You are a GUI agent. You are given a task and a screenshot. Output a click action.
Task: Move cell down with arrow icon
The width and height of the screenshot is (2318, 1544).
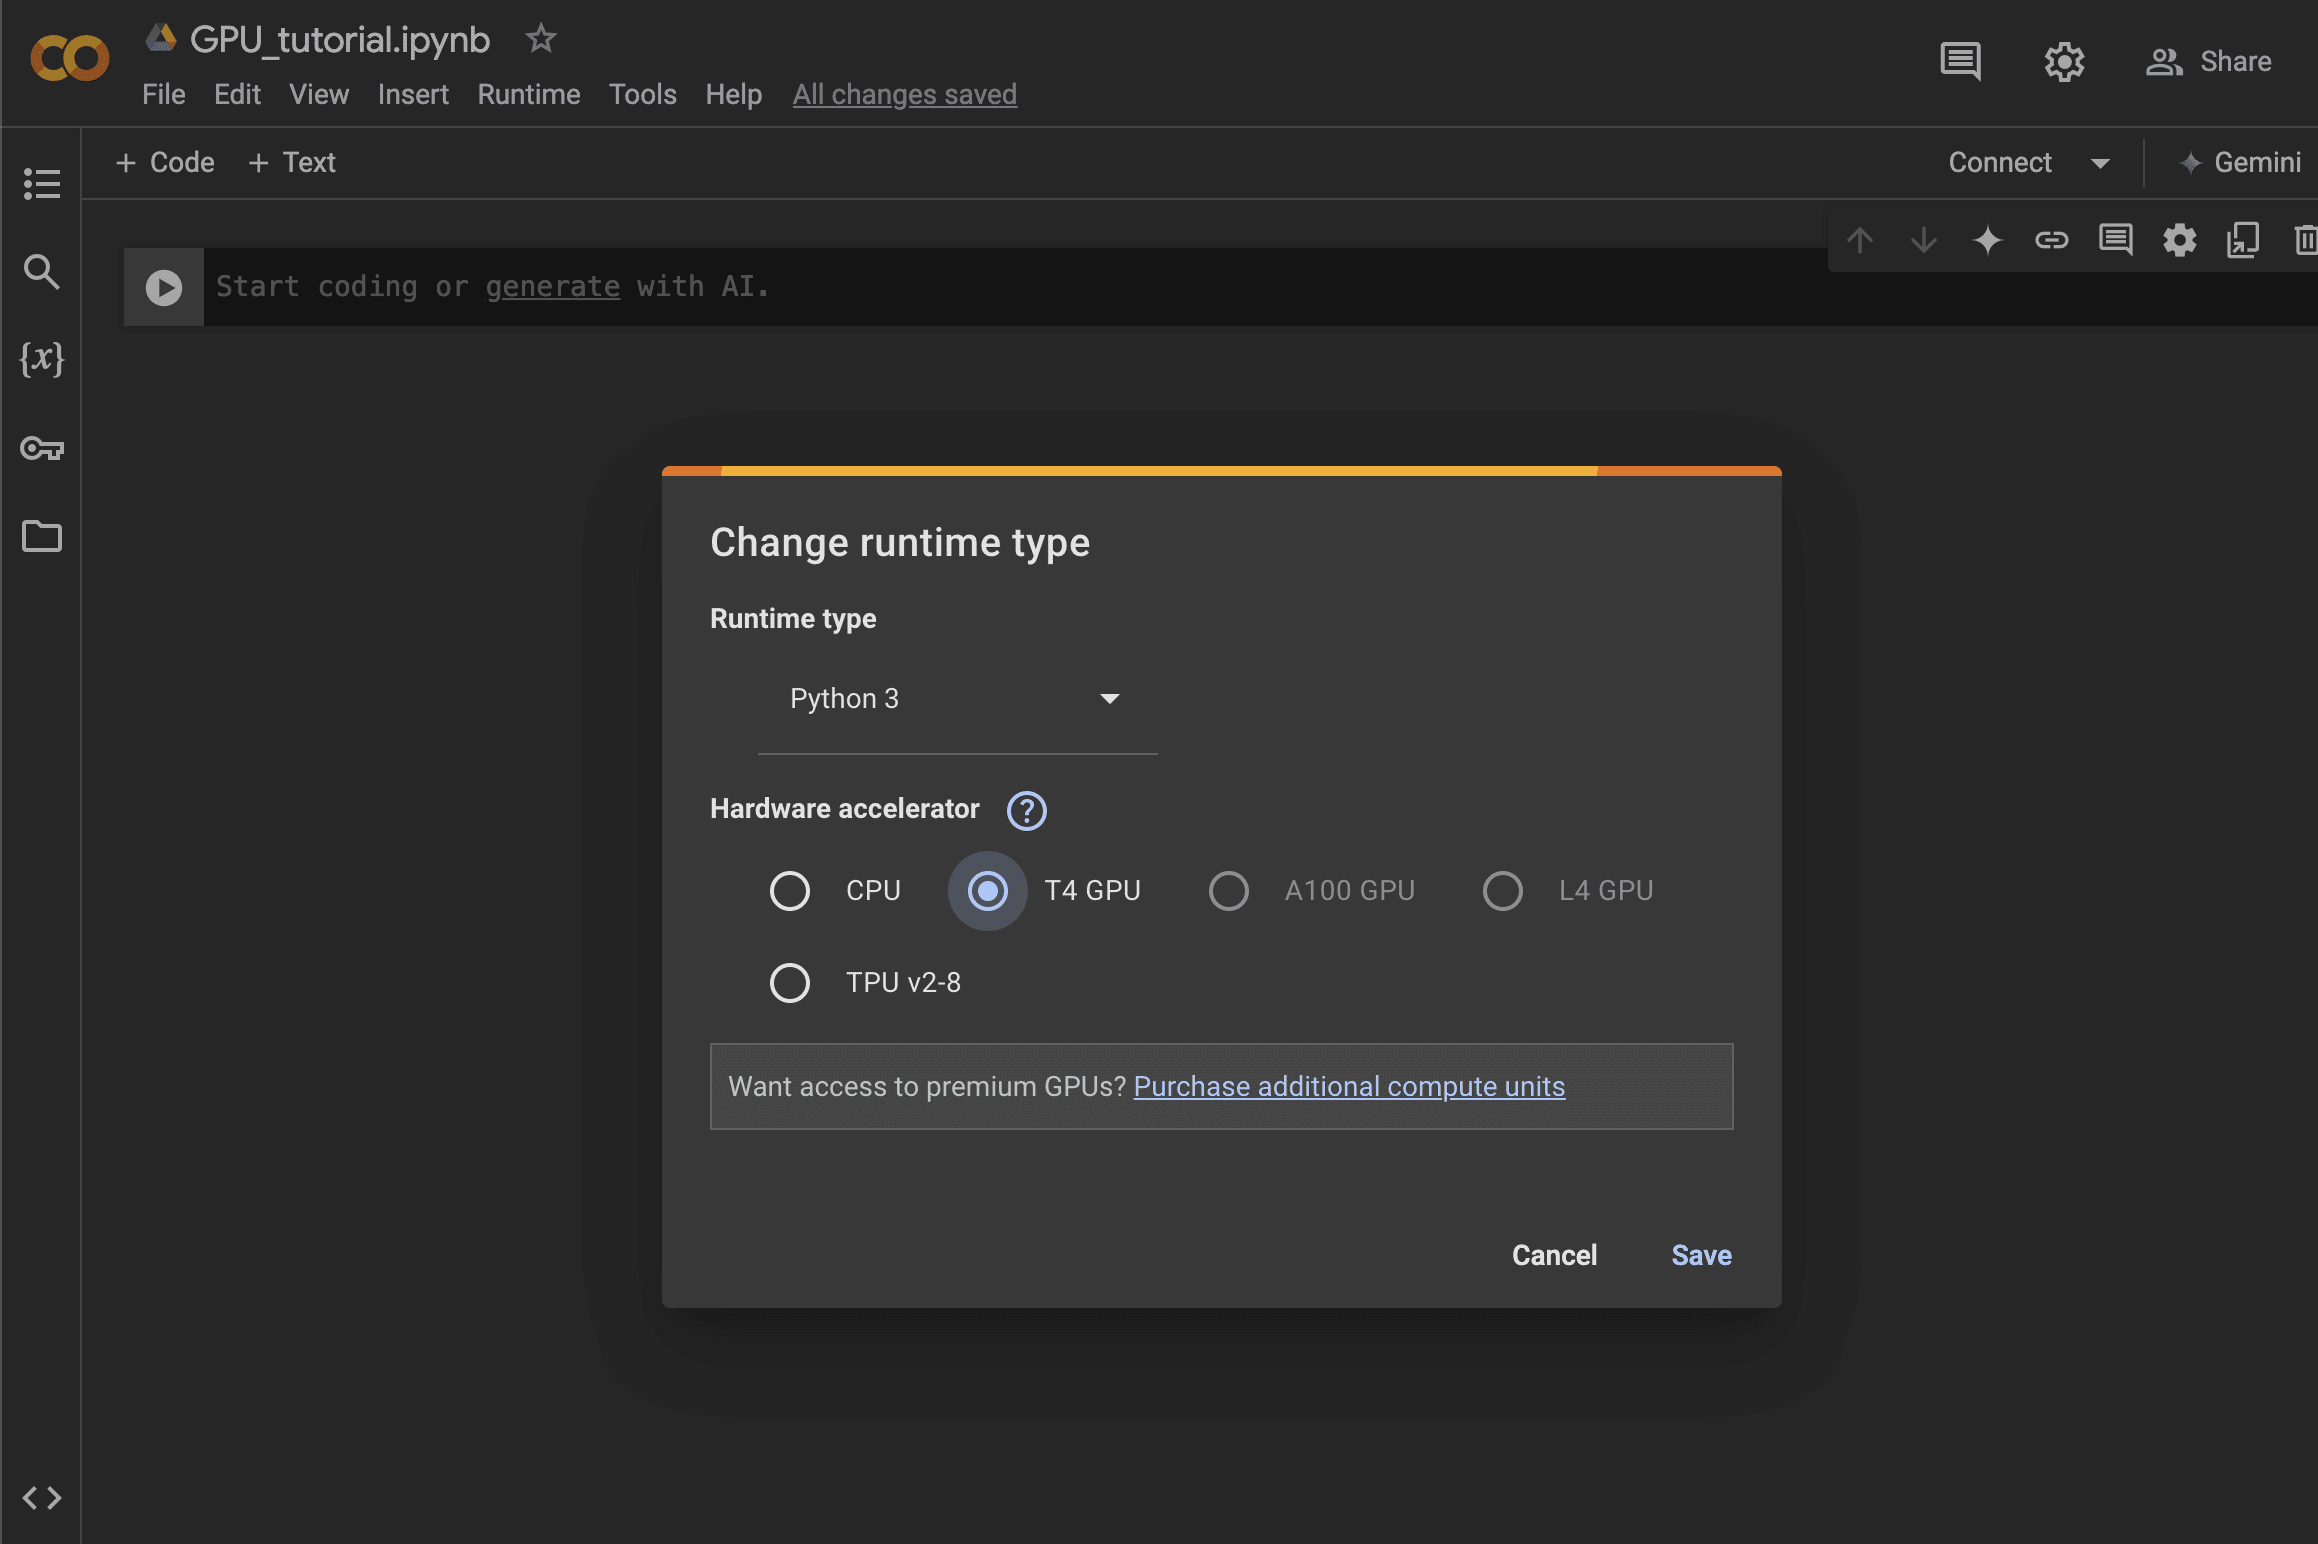[1923, 240]
